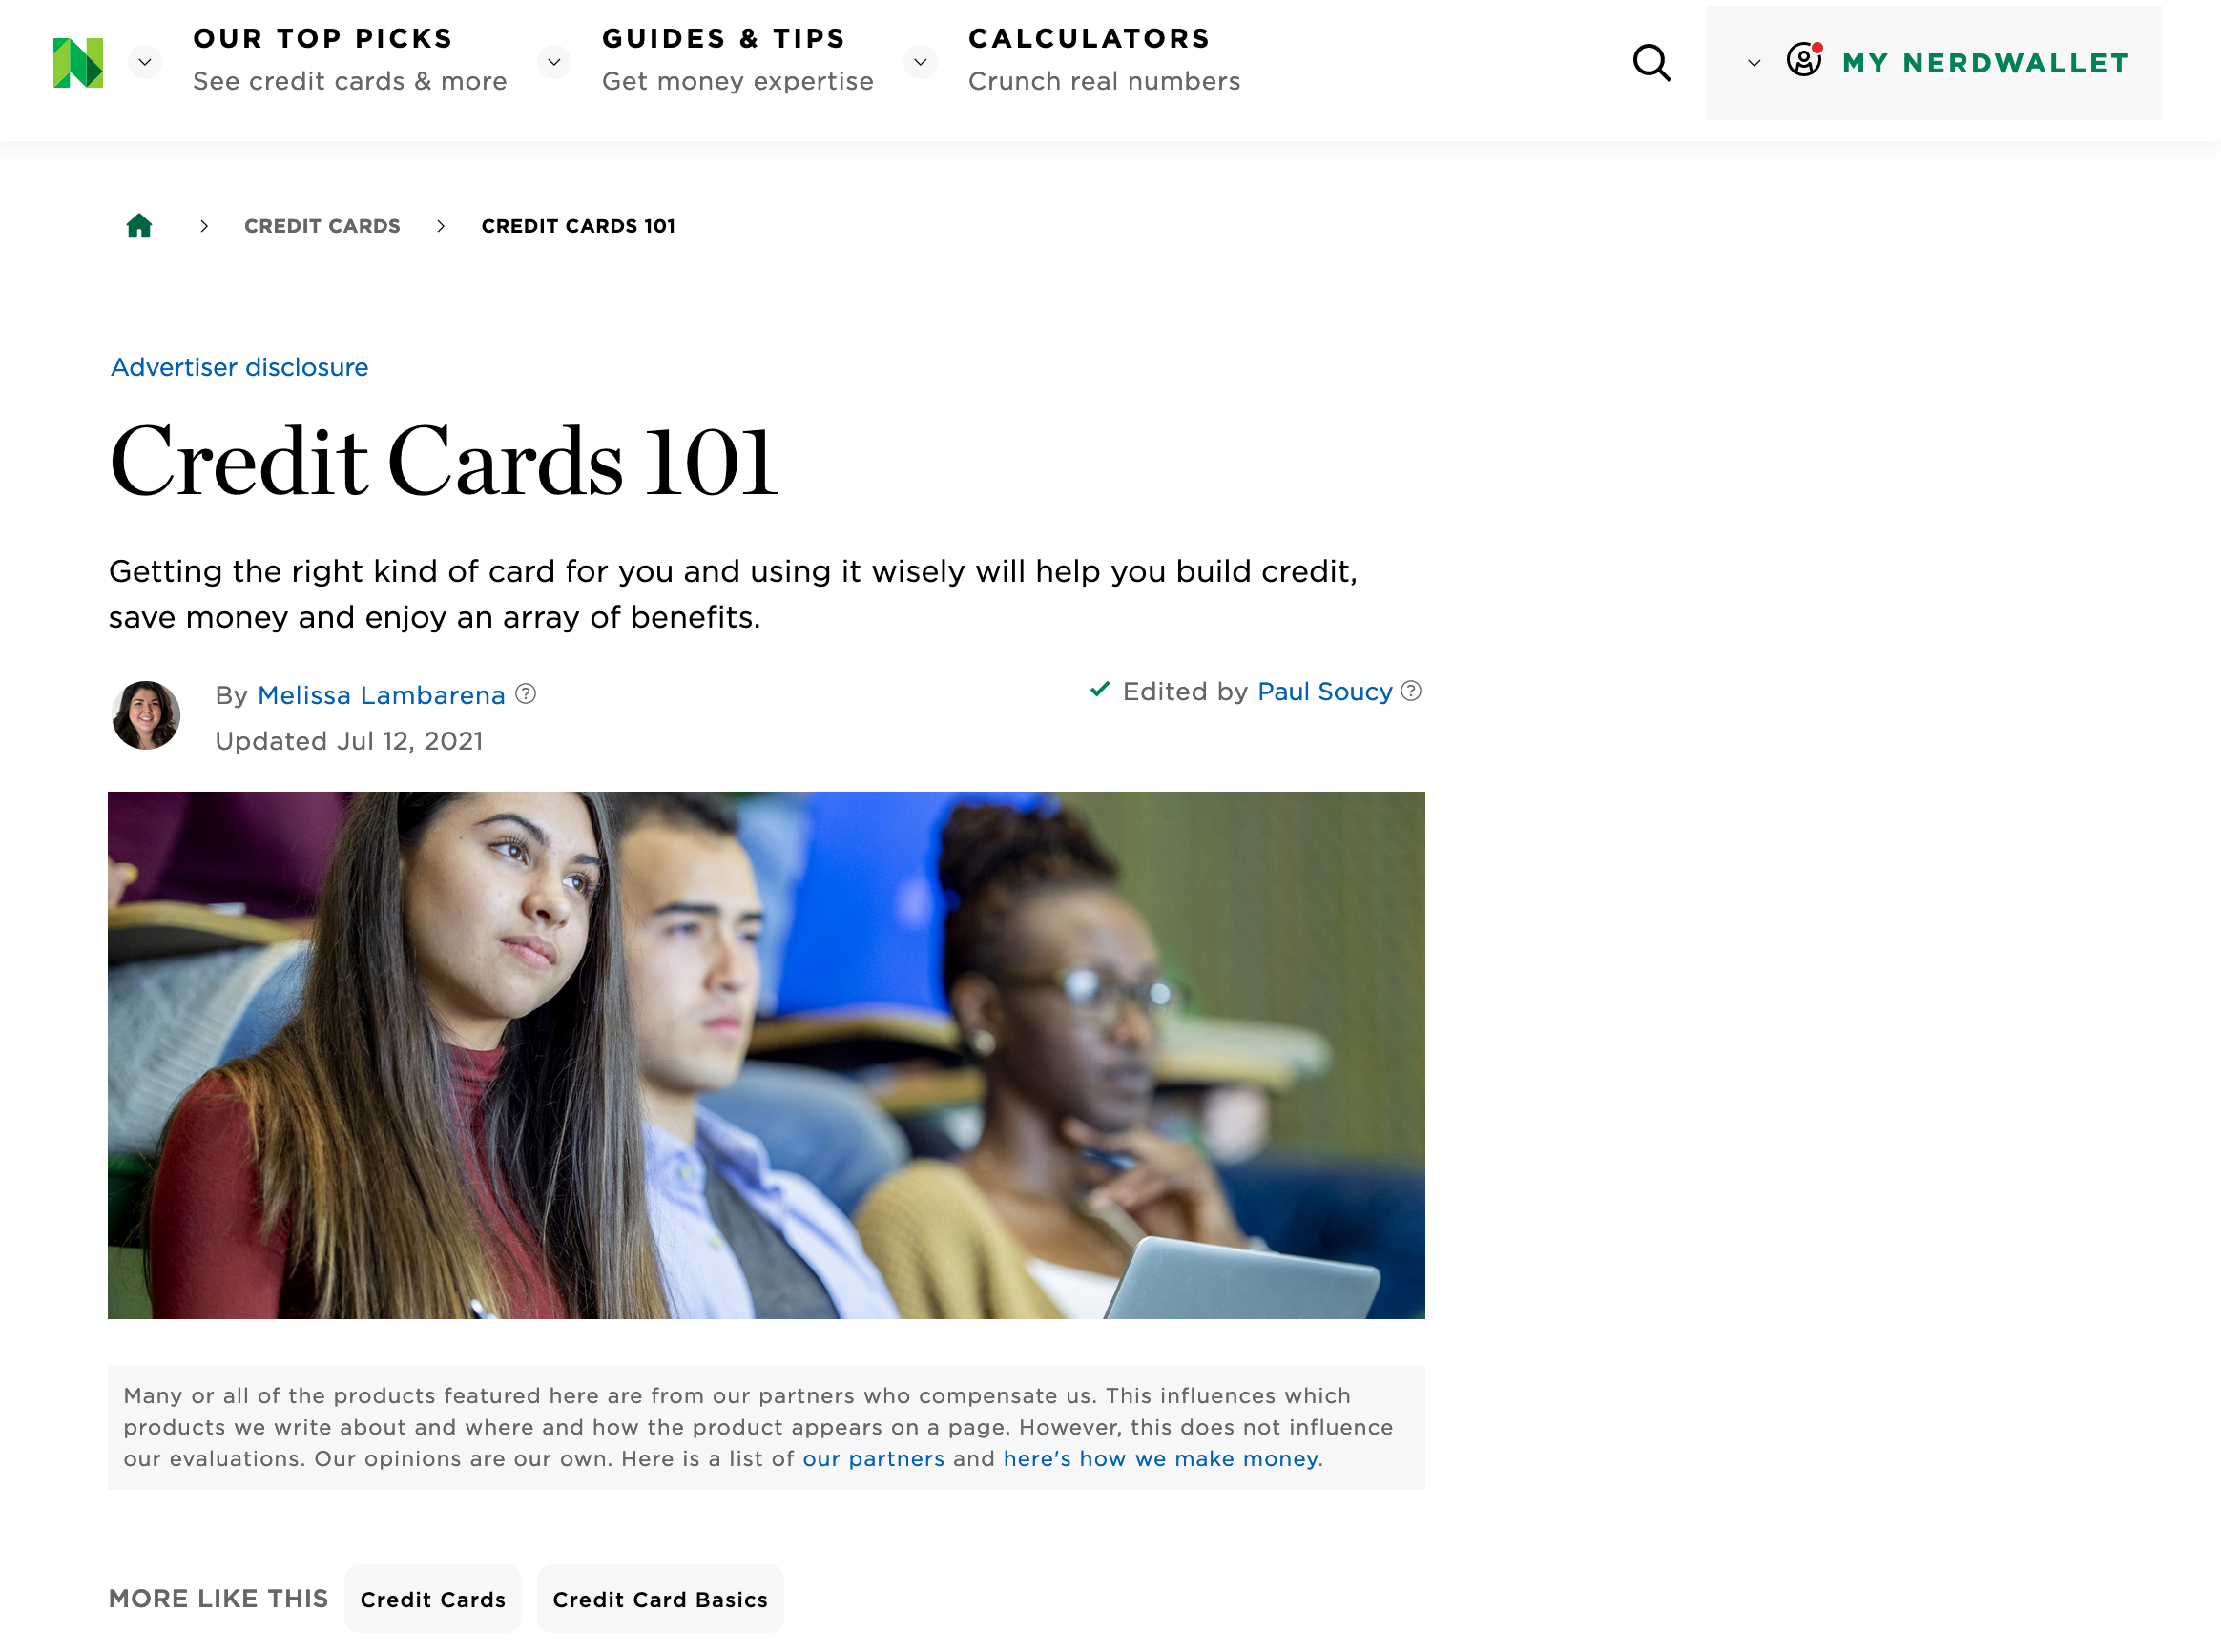Screen dimensions: 2221x1652
Task: Select the Credit Cards tab
Action: tap(430, 1599)
